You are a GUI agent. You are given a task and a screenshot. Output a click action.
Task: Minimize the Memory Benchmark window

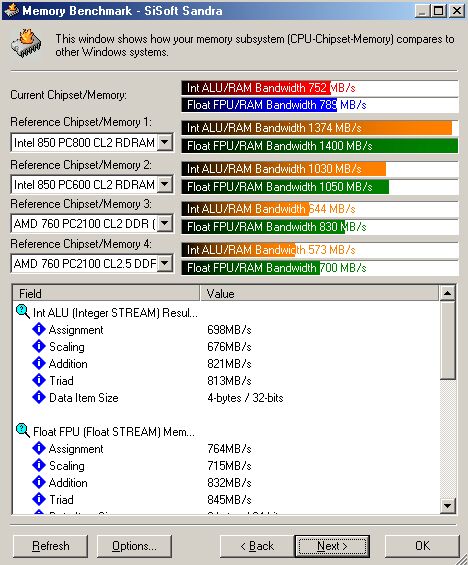422,10
